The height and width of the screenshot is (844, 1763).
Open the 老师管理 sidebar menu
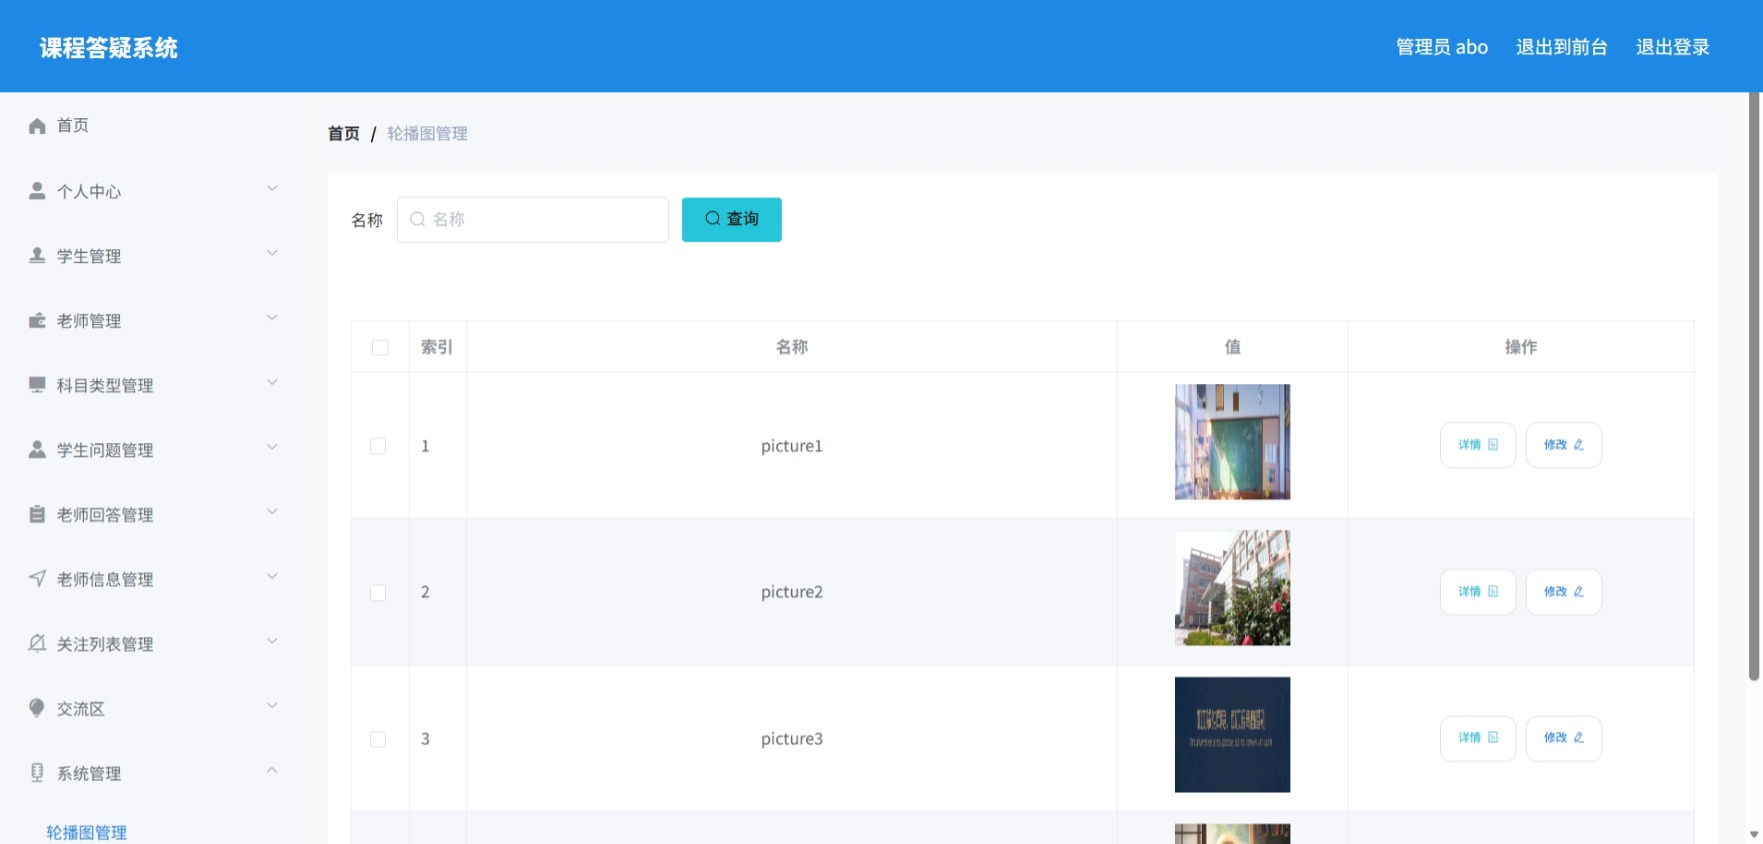[150, 321]
